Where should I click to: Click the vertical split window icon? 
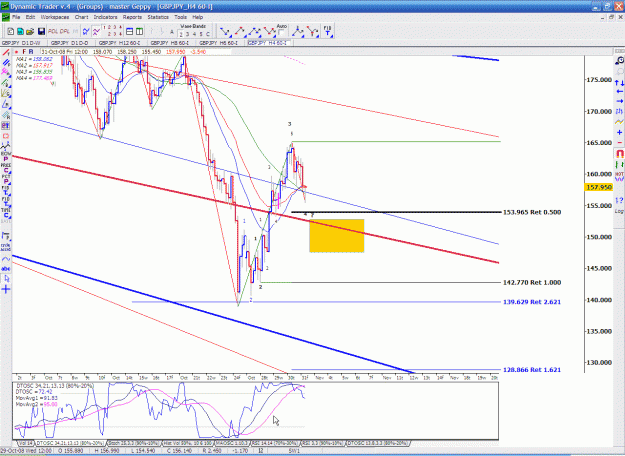[x=140, y=31]
